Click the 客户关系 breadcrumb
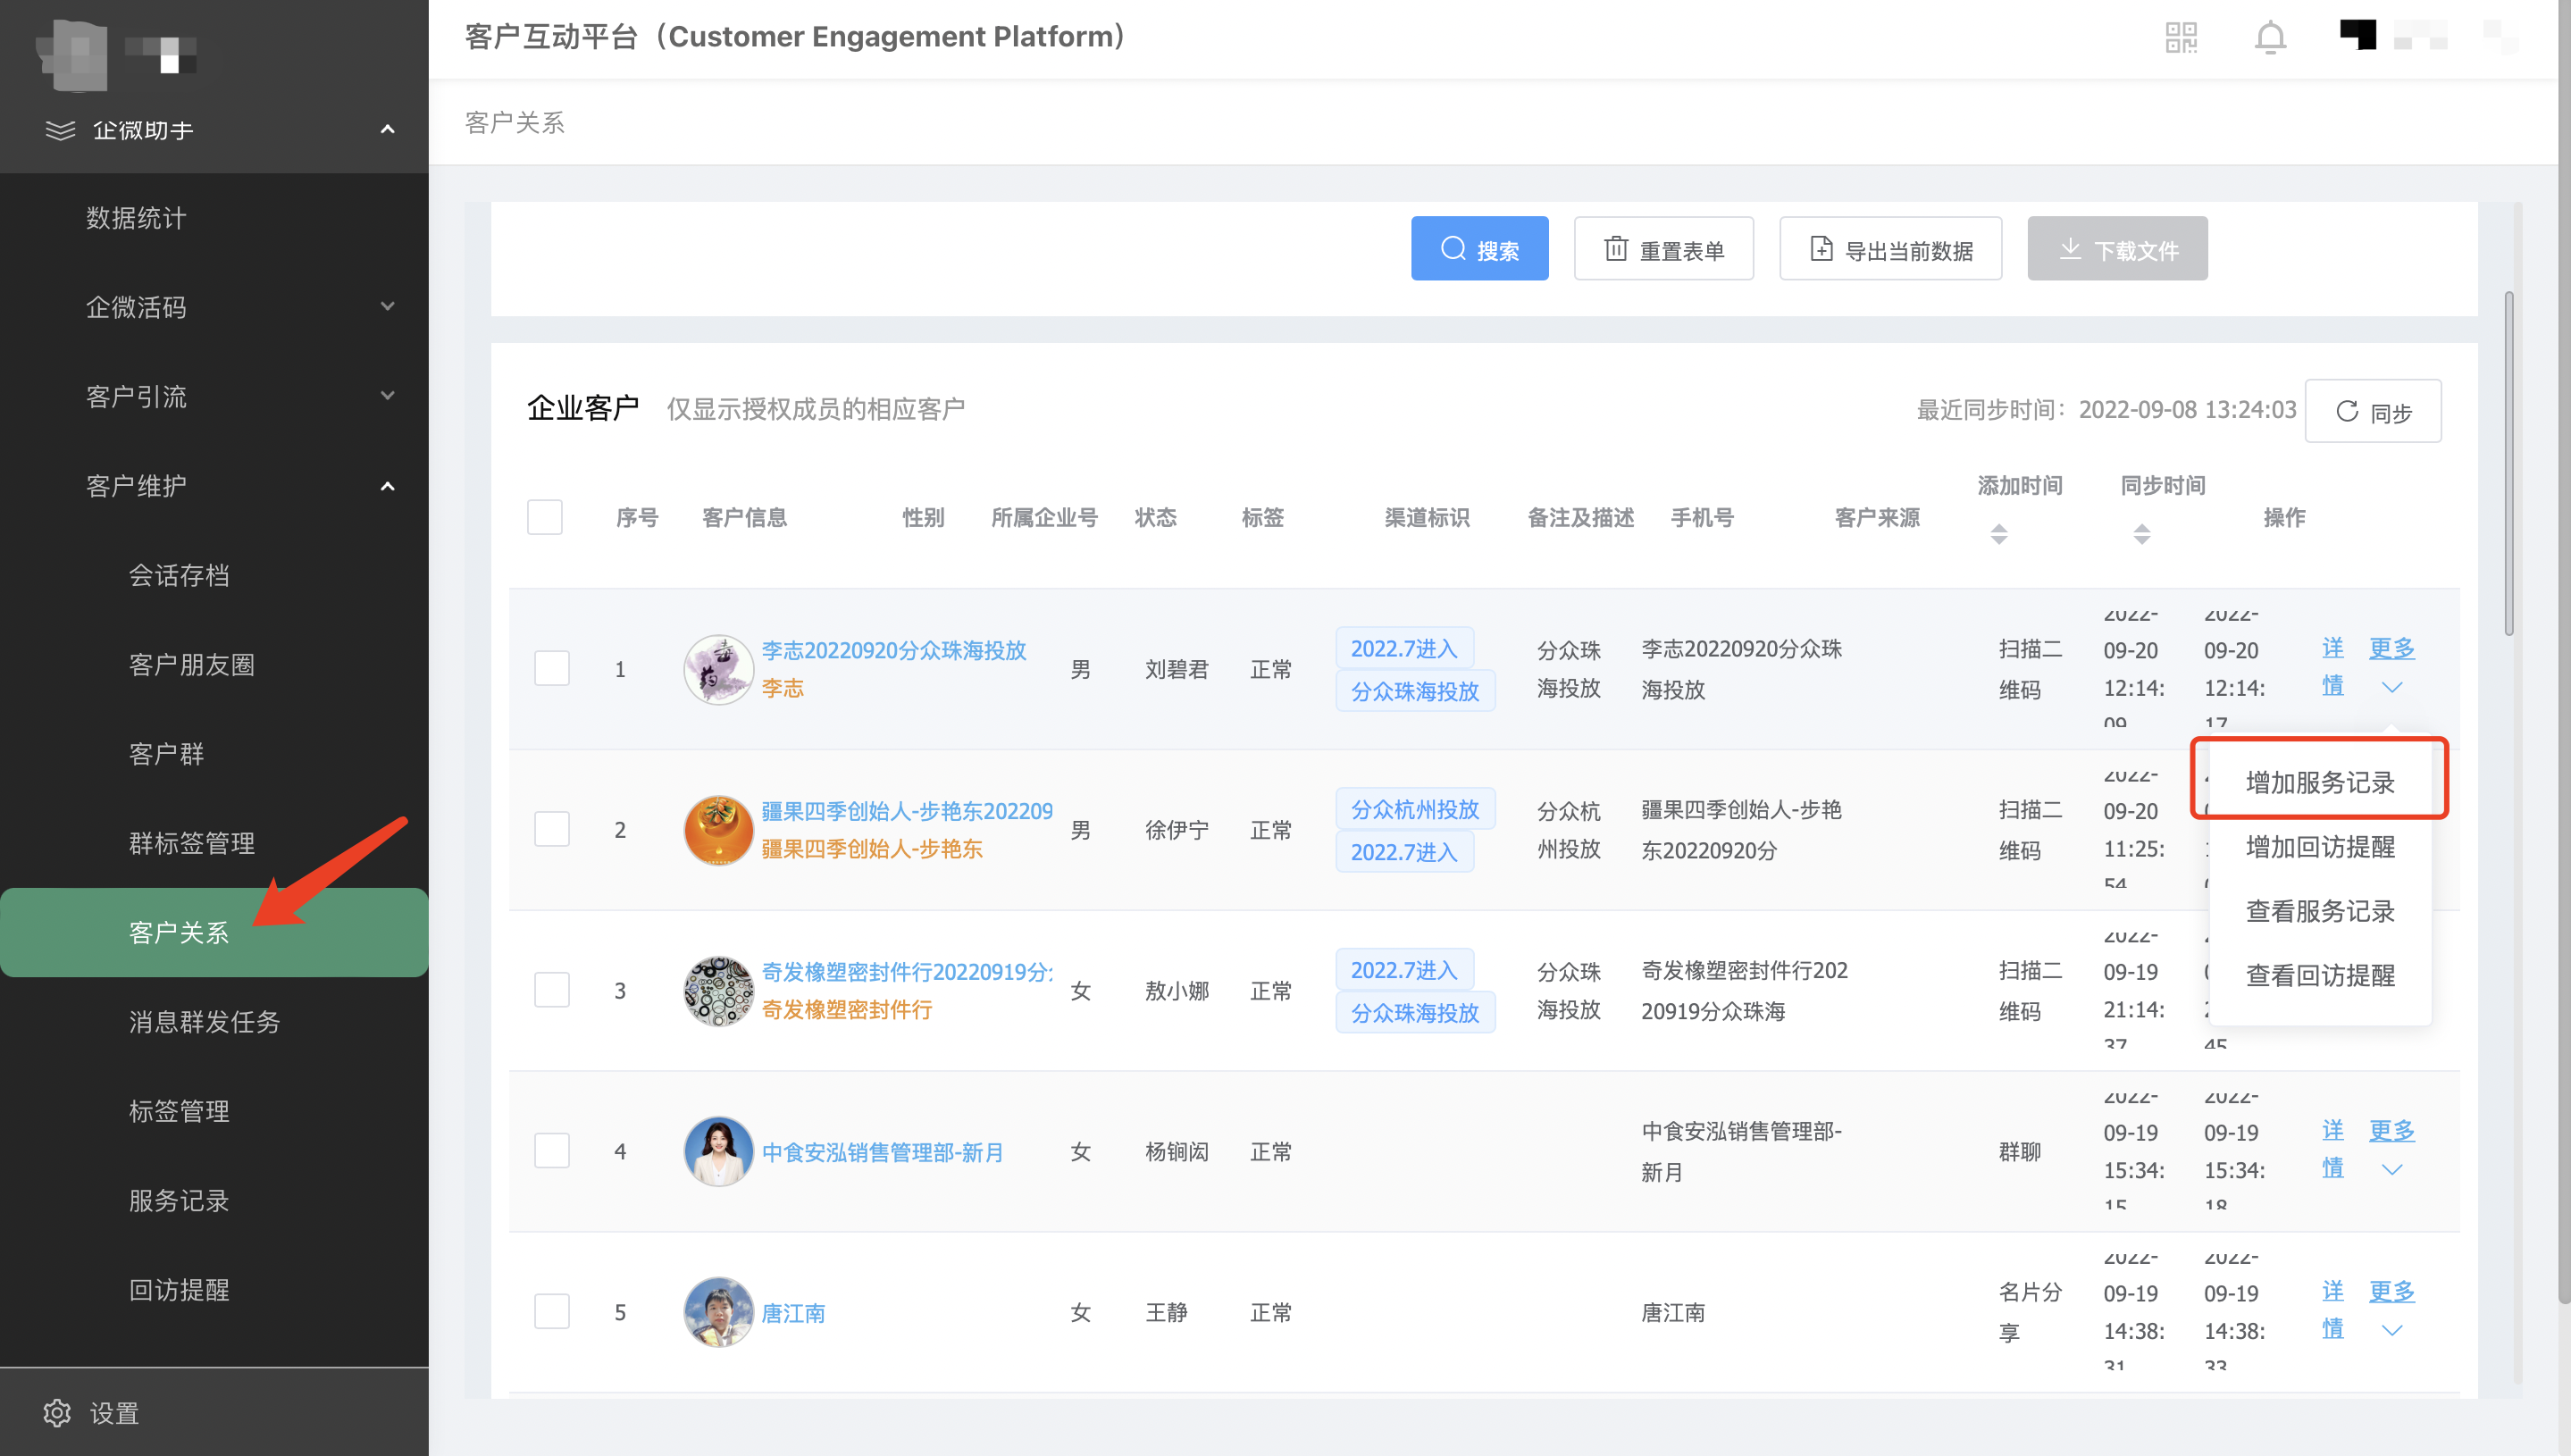The image size is (2571, 1456). [x=515, y=123]
